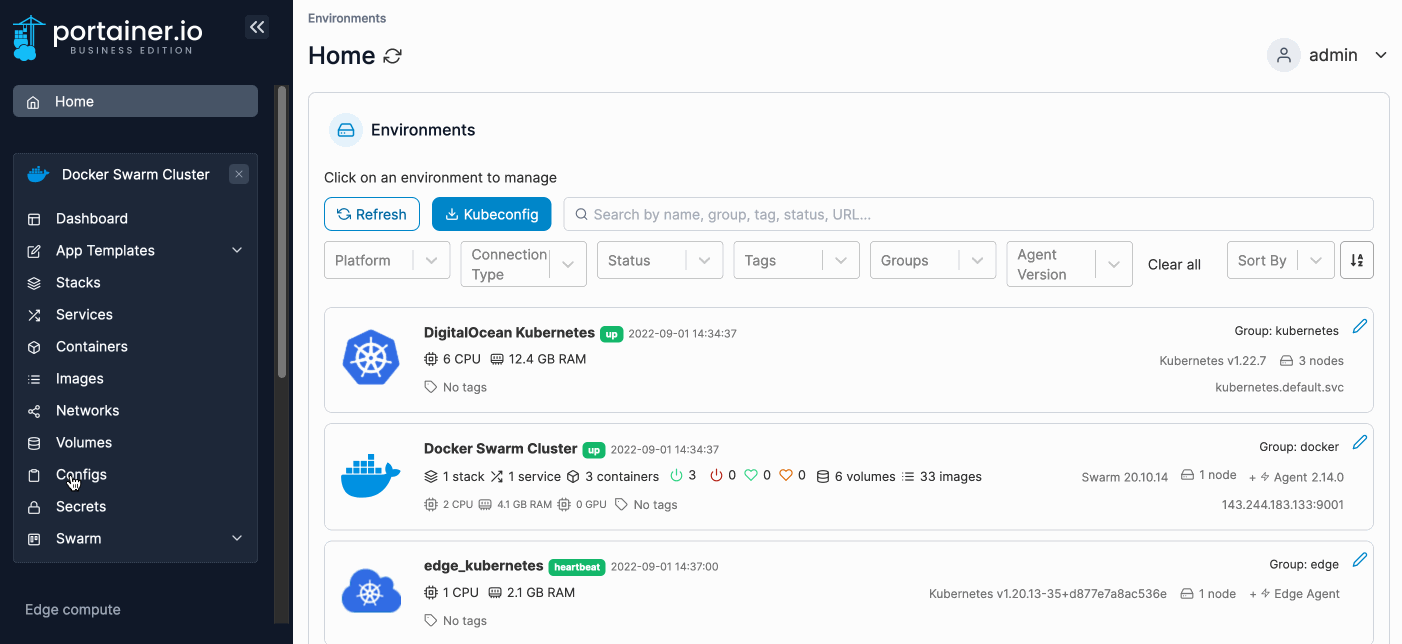
Task: Select Home in the navigation menu
Action: [x=76, y=100]
